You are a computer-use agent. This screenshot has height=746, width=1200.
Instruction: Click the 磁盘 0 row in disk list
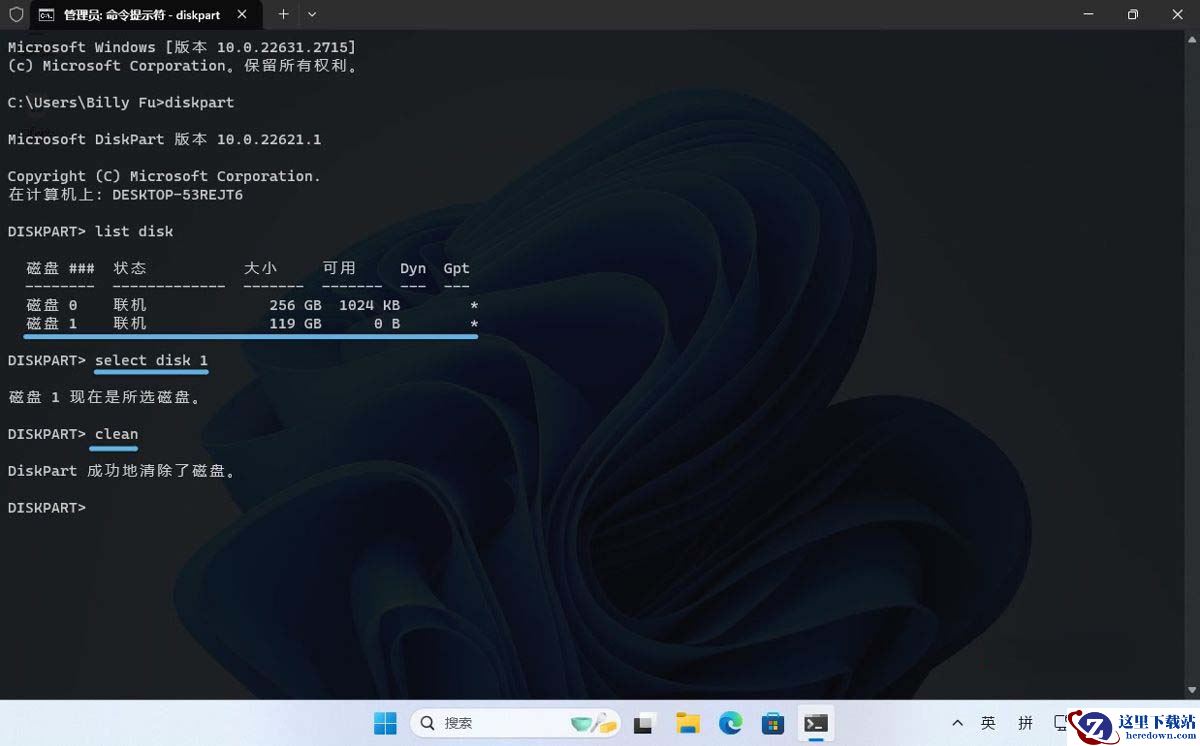[x=252, y=305]
